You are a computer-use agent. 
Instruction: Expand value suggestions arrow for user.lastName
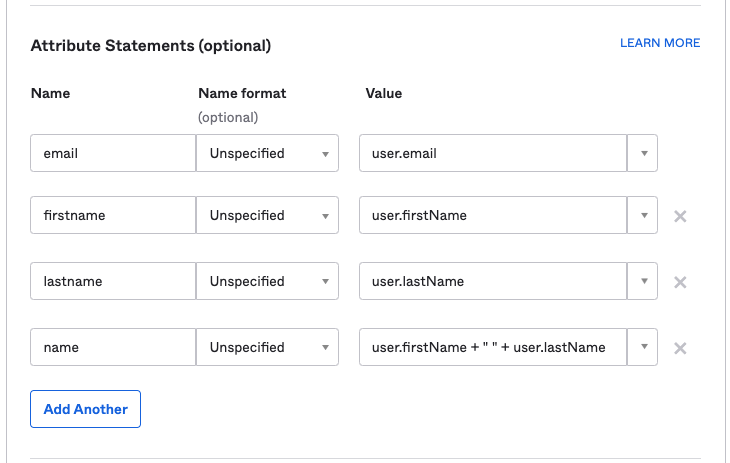pyautogui.click(x=642, y=282)
